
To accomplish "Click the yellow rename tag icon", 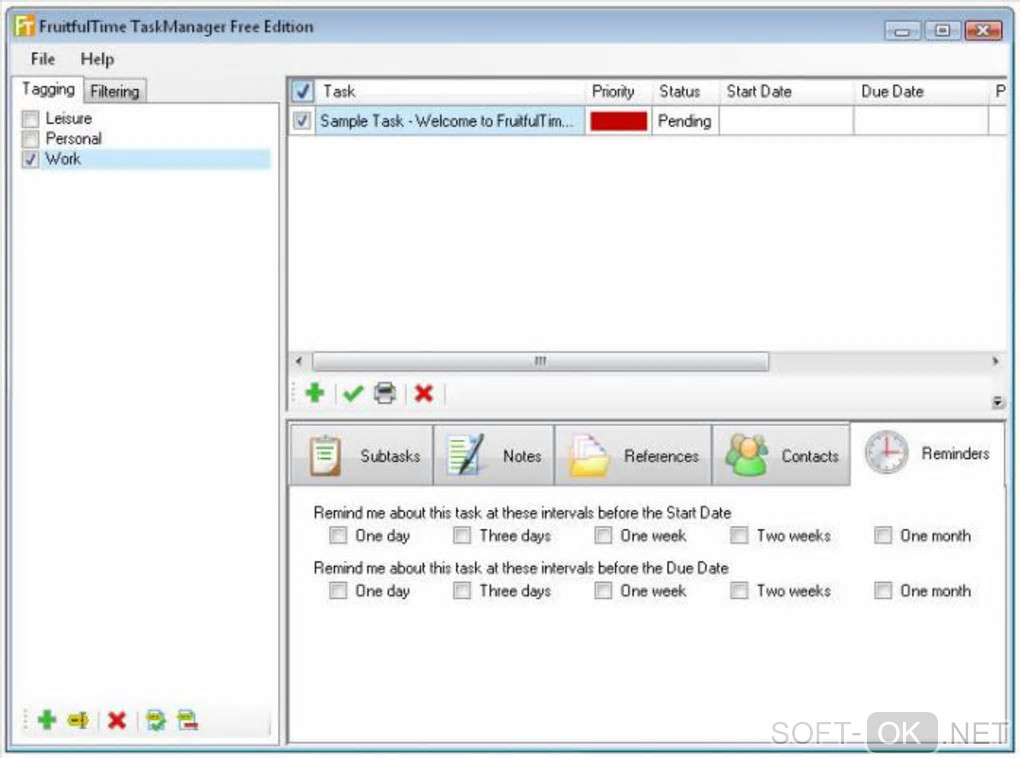I will [x=78, y=720].
